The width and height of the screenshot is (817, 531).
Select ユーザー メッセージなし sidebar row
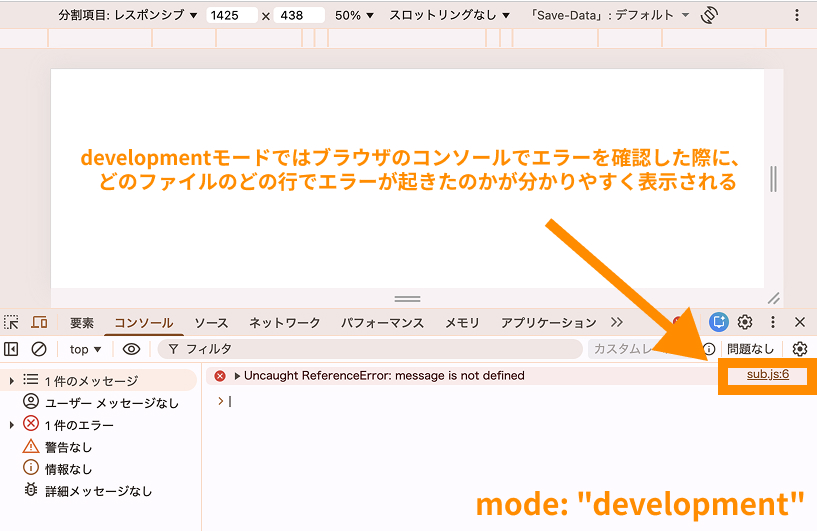102,403
